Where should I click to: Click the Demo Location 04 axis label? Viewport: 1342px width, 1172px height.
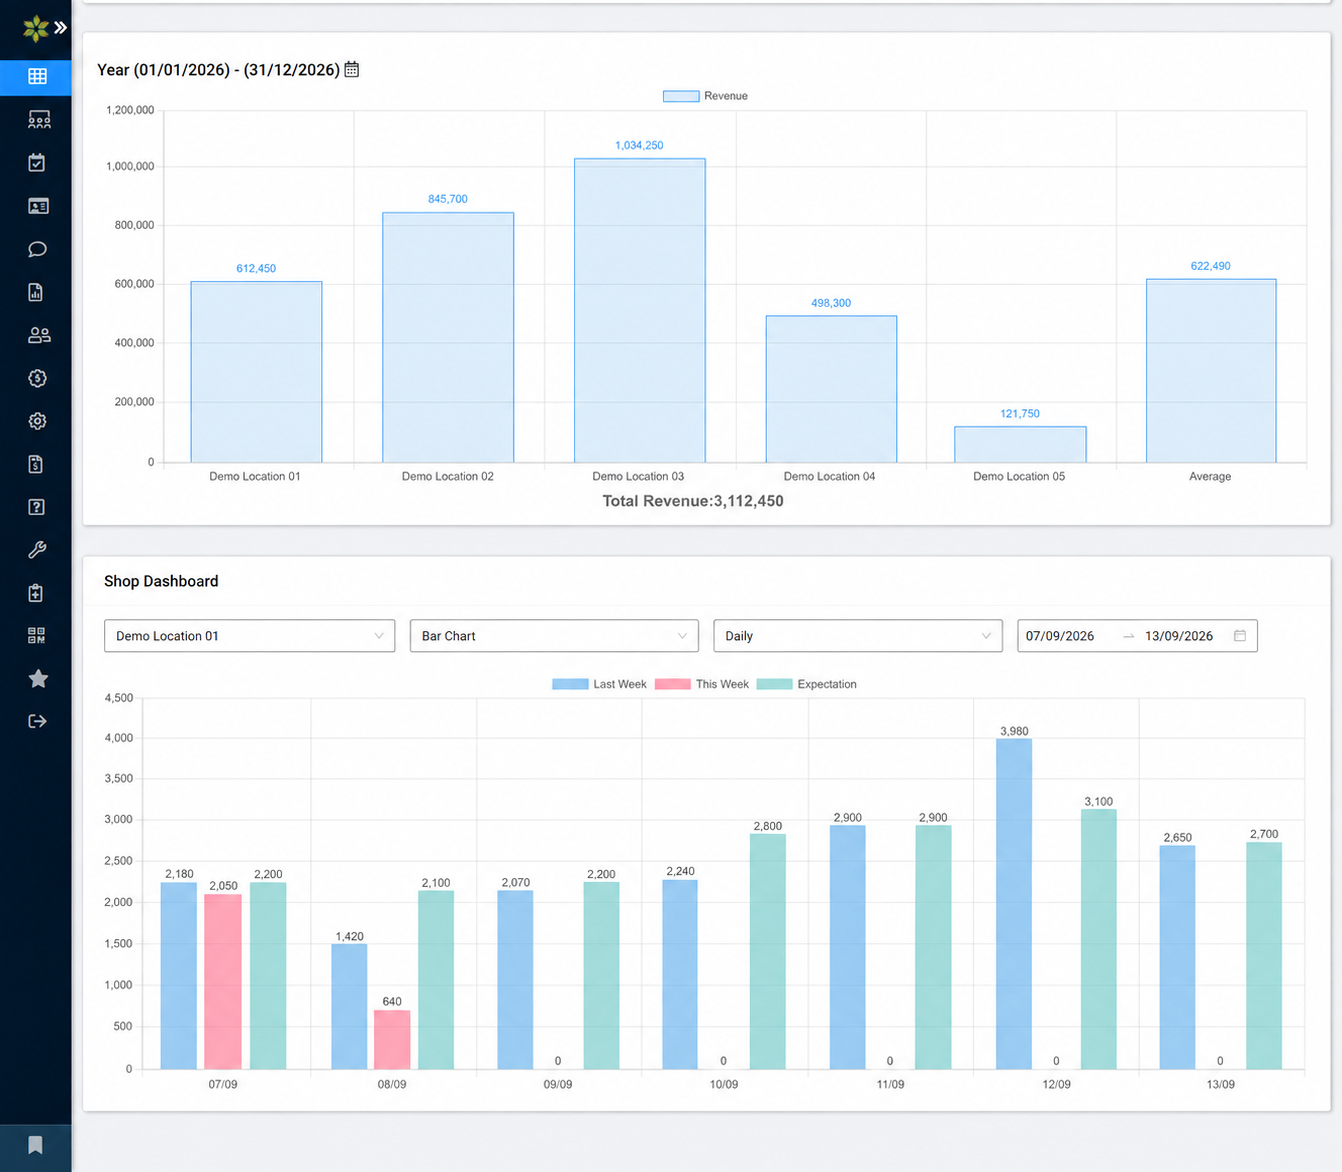click(829, 476)
